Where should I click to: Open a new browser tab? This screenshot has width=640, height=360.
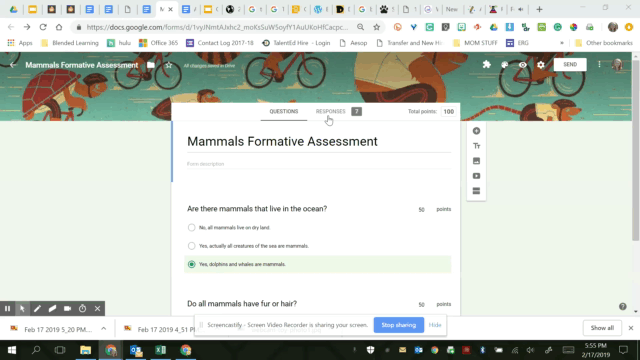pyautogui.click(x=539, y=9)
